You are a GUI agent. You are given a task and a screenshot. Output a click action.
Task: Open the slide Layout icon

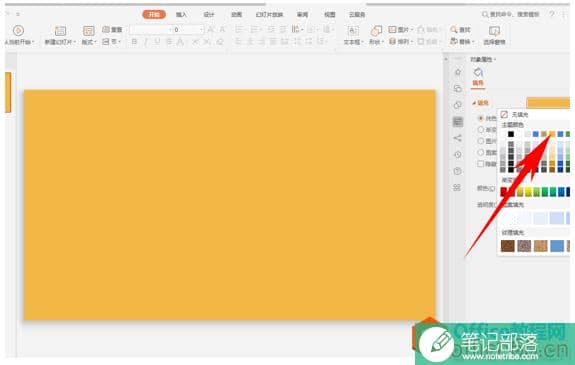(88, 31)
